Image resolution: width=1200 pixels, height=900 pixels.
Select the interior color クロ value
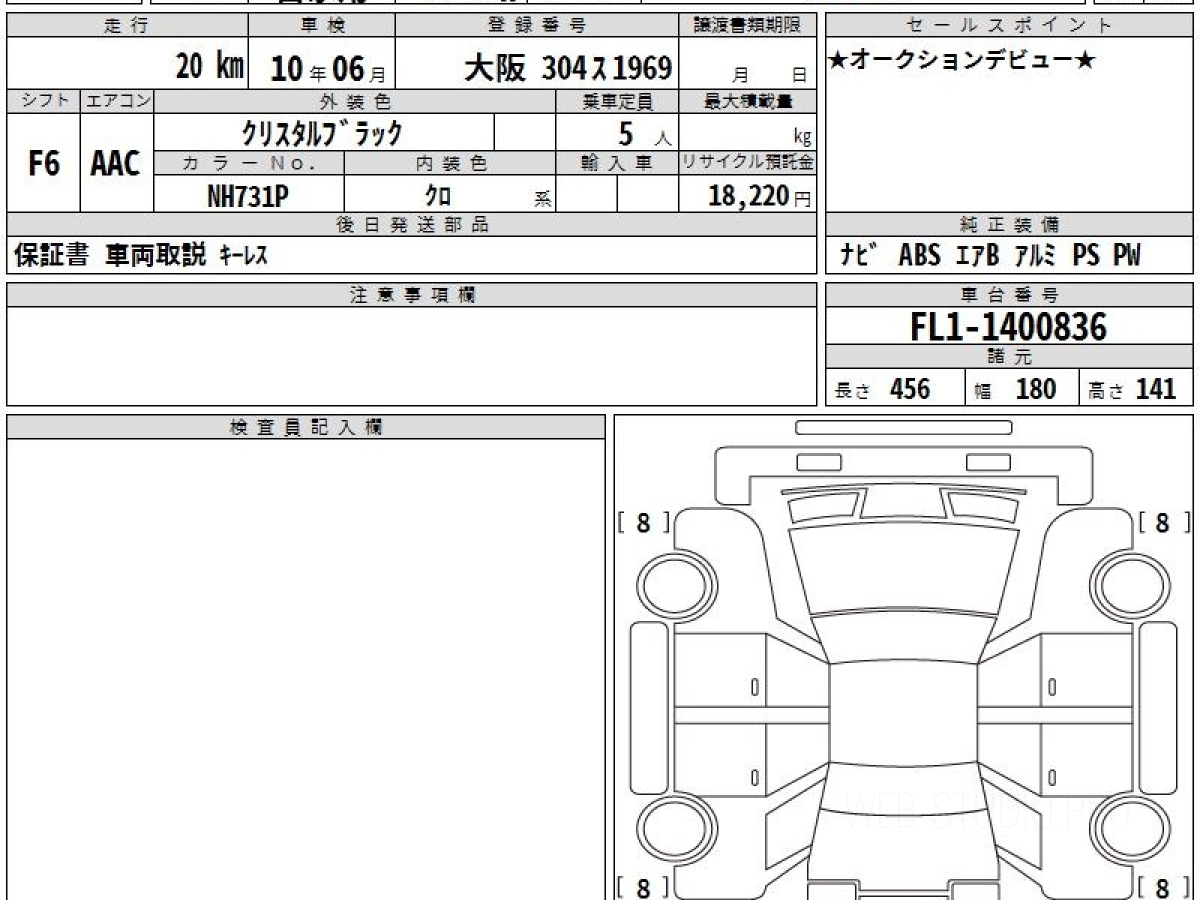coord(438,196)
